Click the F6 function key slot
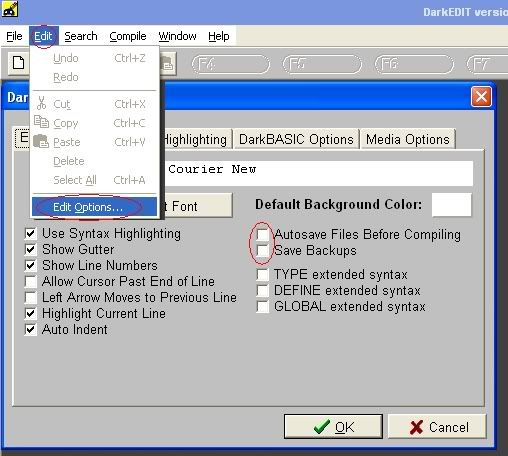This screenshot has height=456, width=508. (x=414, y=64)
